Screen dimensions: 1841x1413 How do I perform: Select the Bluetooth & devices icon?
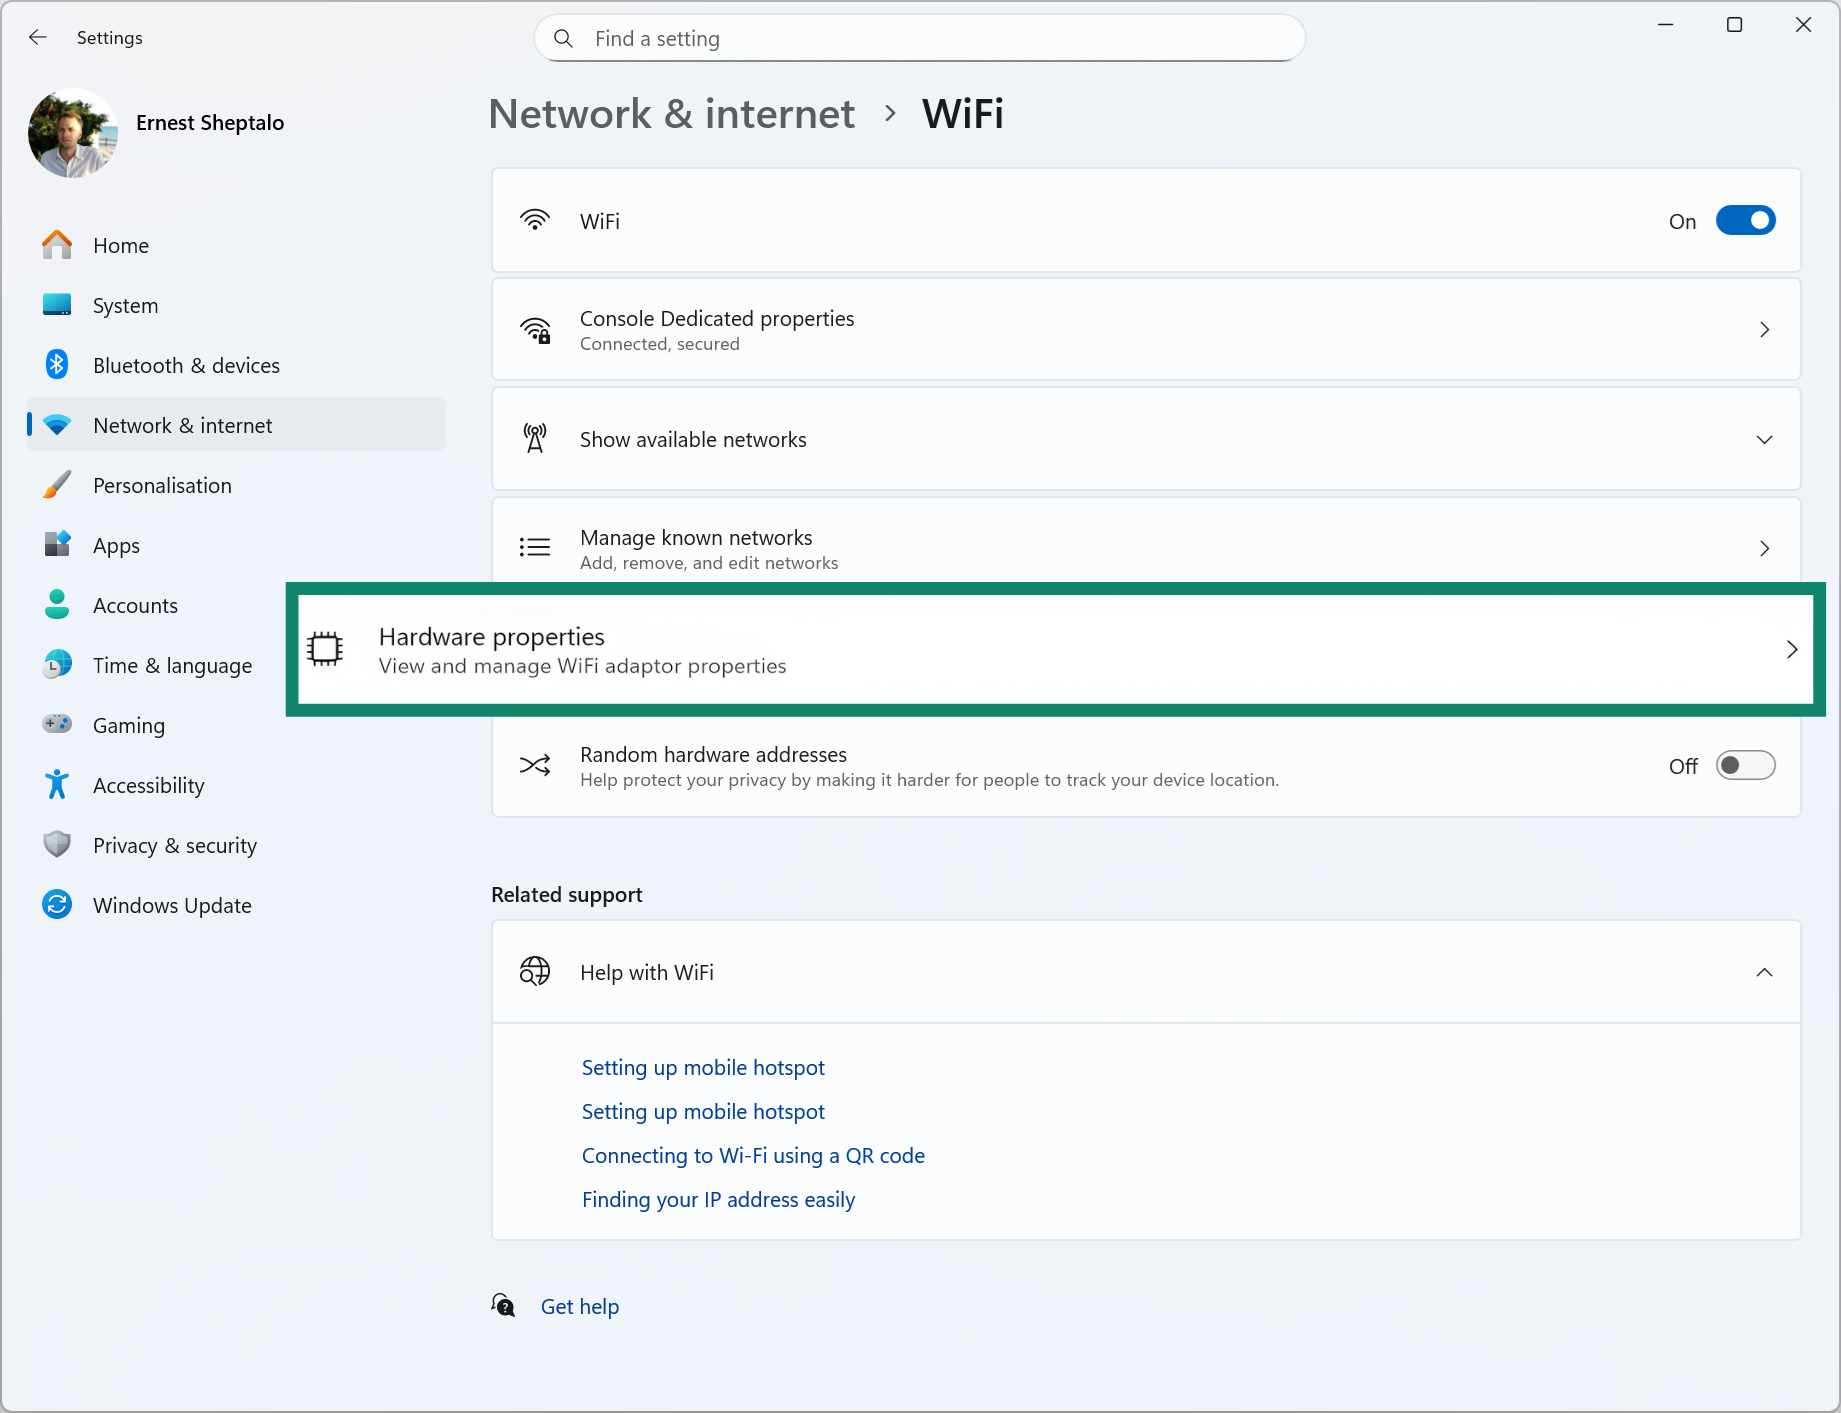pyautogui.click(x=57, y=365)
